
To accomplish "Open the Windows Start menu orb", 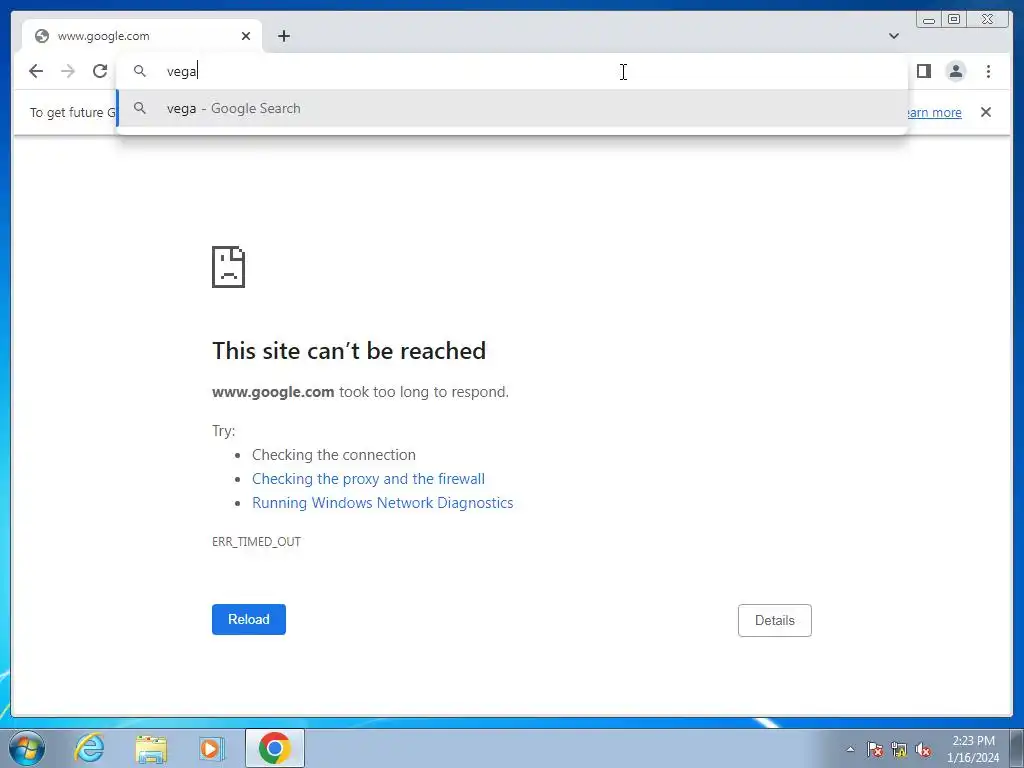I will click(27, 748).
